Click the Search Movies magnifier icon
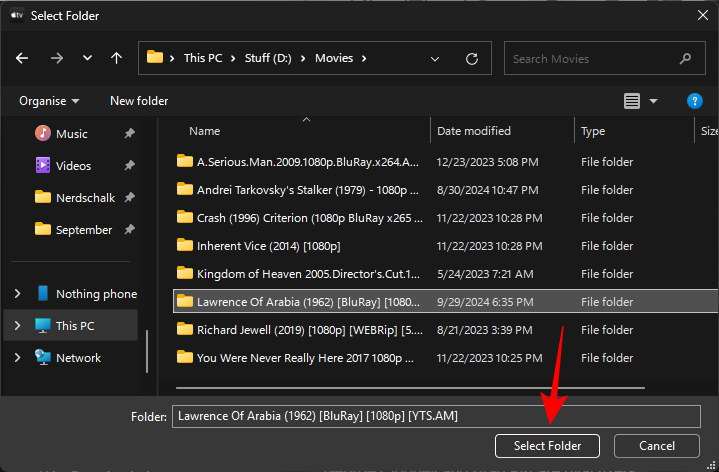This screenshot has width=719, height=472. [686, 59]
